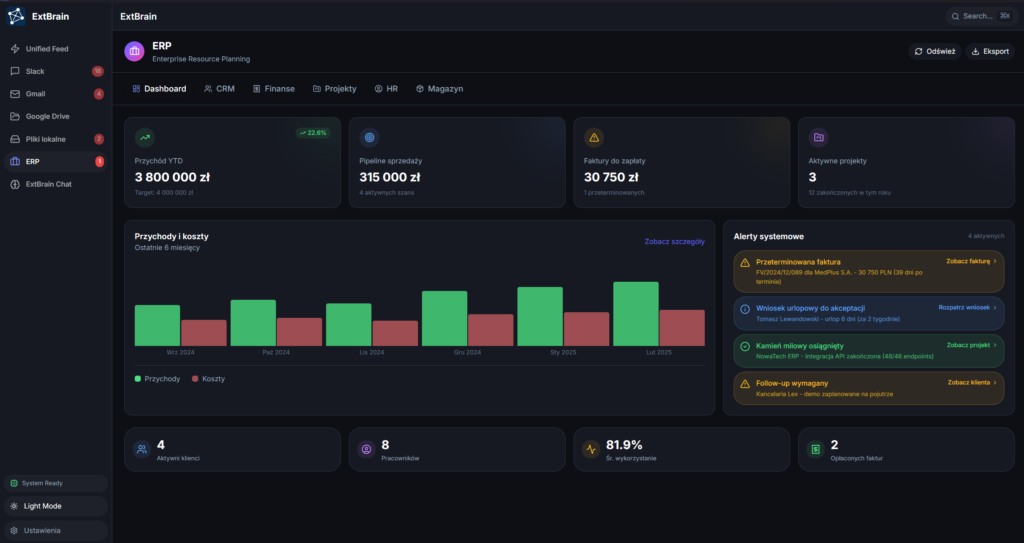Open the Magazyn tab
The width and height of the screenshot is (1024, 543).
coord(439,89)
